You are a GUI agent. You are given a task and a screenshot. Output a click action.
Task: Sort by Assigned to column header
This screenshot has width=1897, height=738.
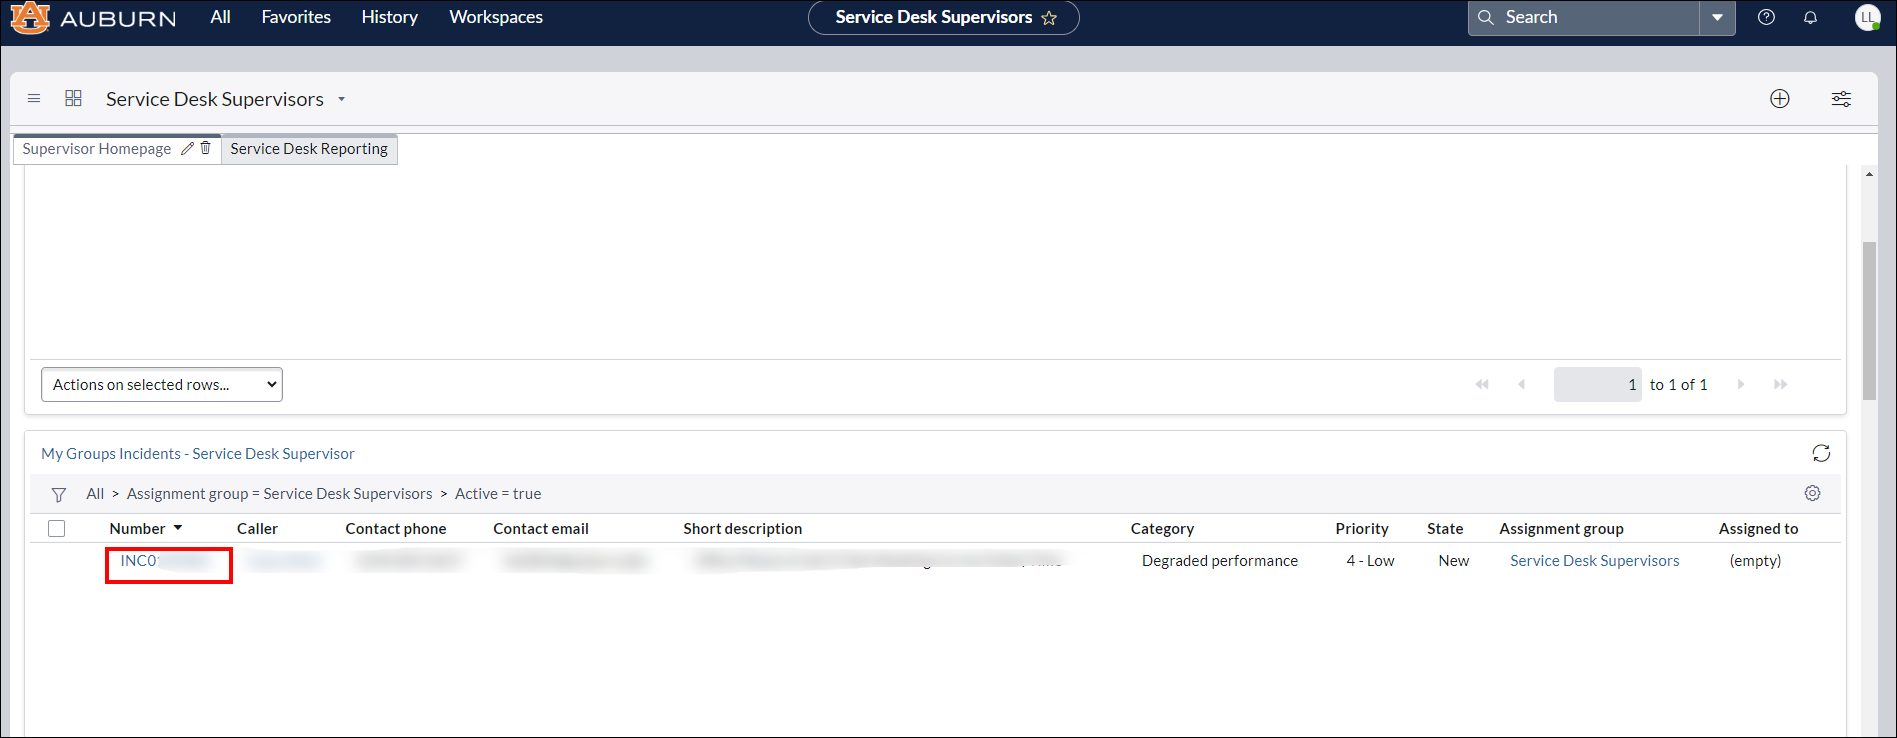pos(1758,529)
